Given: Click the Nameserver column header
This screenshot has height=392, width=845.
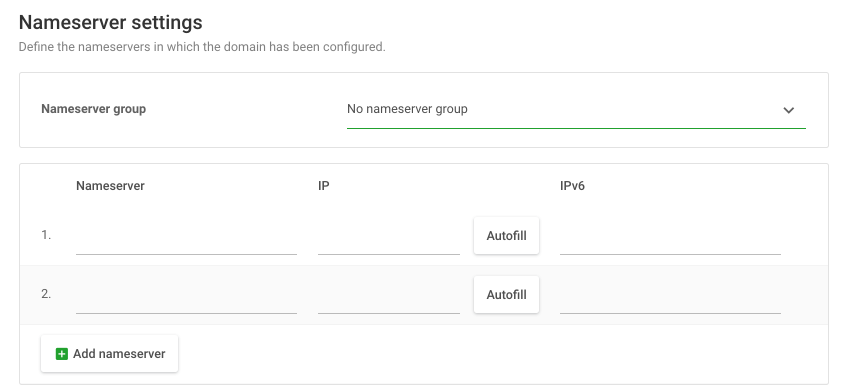Looking at the screenshot, I should click(x=110, y=185).
